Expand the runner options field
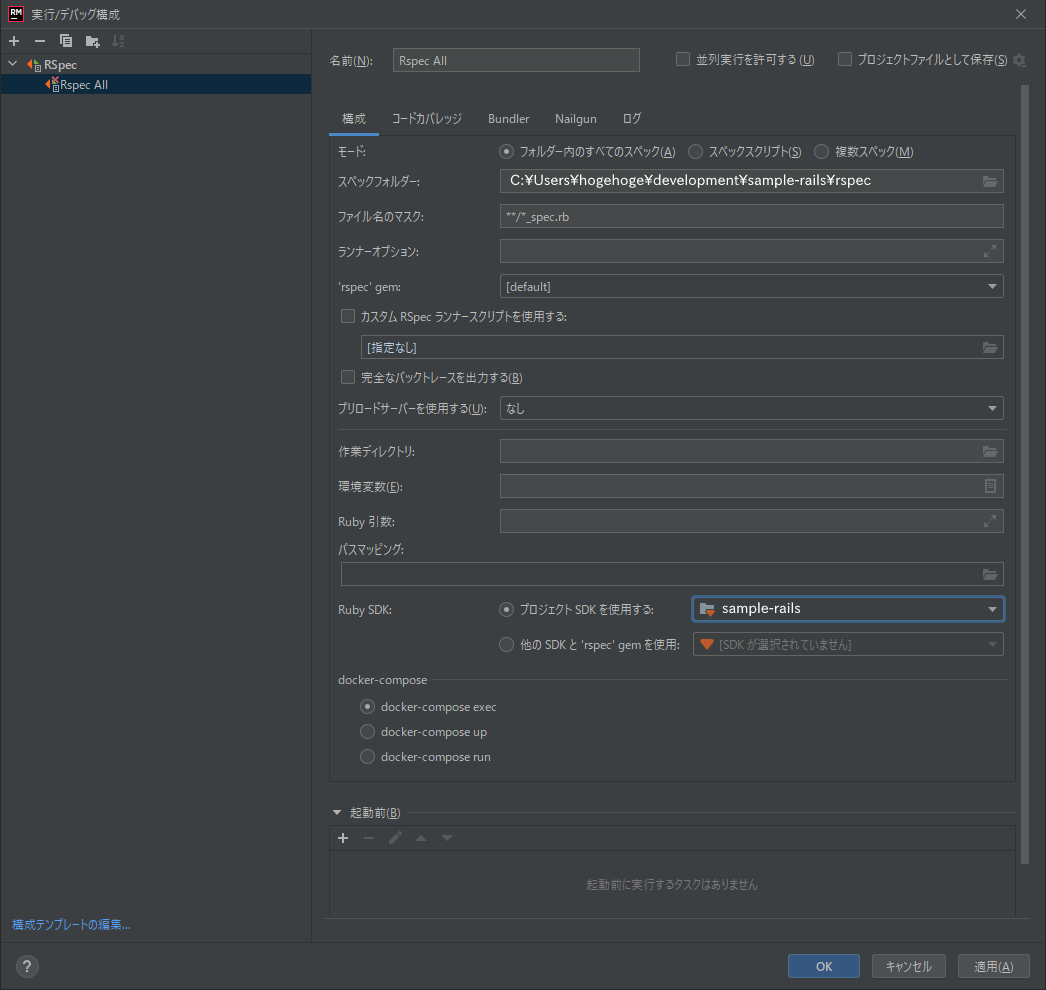Image resolution: width=1046 pixels, height=990 pixels. point(990,251)
